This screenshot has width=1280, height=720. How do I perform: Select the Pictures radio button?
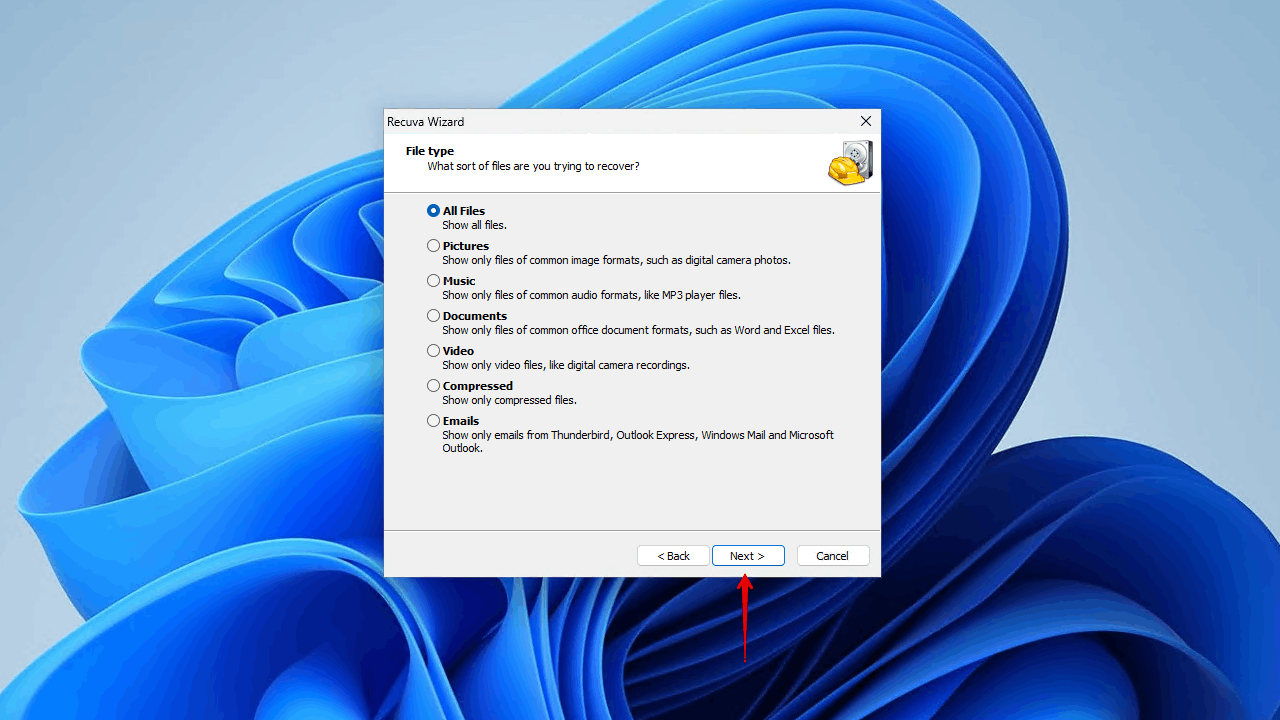[433, 246]
